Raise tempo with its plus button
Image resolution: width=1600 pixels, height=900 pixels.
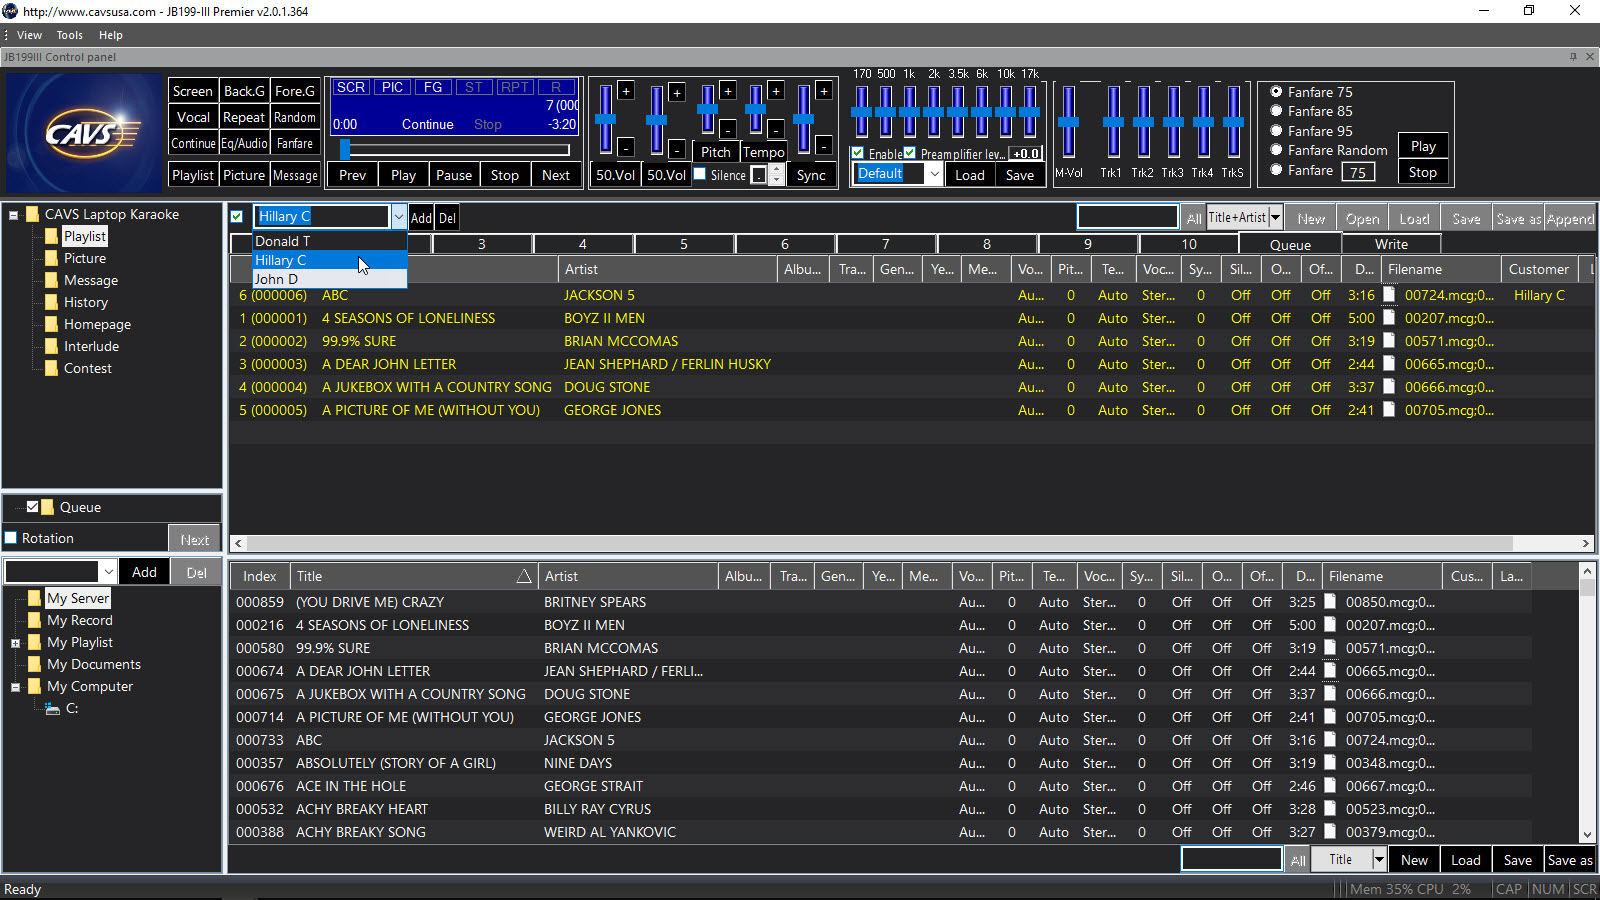click(x=775, y=91)
